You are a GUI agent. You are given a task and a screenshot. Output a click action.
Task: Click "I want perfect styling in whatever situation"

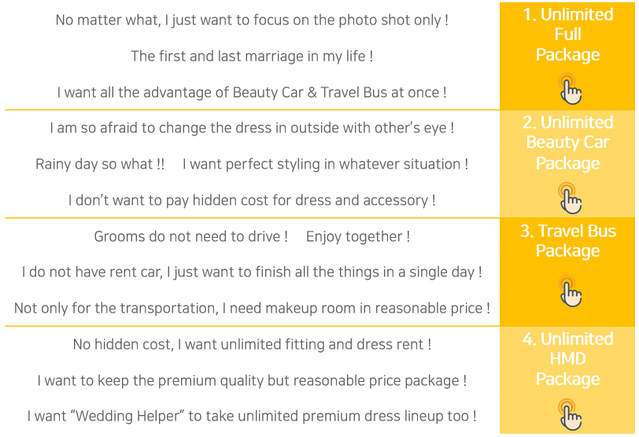(x=325, y=164)
